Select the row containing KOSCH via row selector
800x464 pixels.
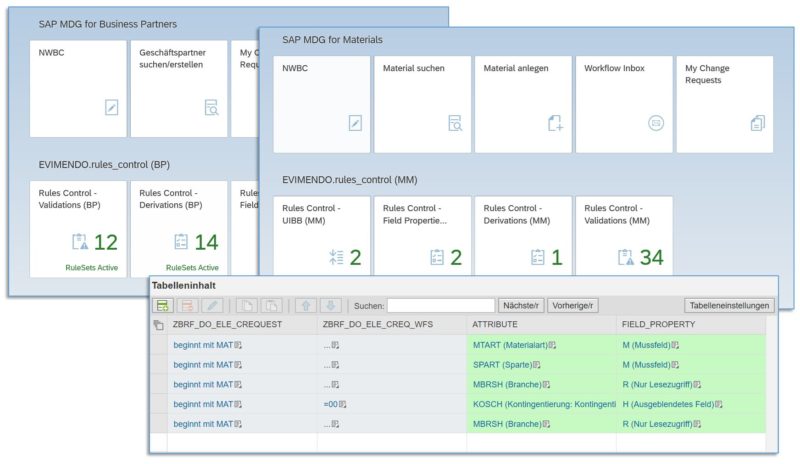[159, 404]
